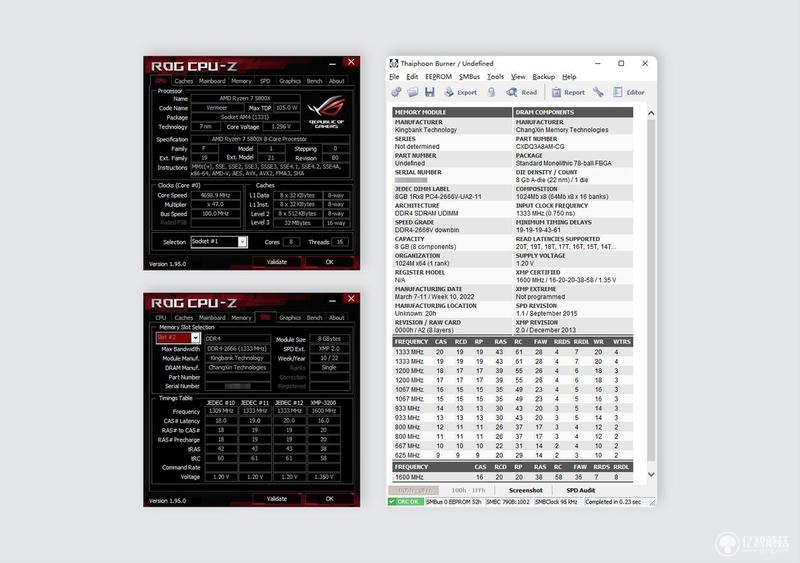Viewport: 800px width, 563px height.
Task: Click the Export toolbar icon
Action: (x=460, y=92)
